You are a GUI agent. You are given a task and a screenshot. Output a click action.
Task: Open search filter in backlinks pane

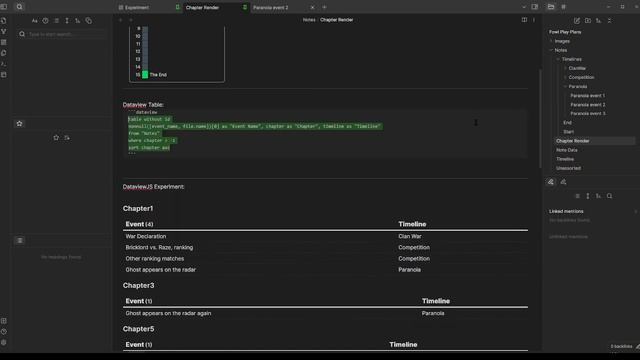pos(609,196)
